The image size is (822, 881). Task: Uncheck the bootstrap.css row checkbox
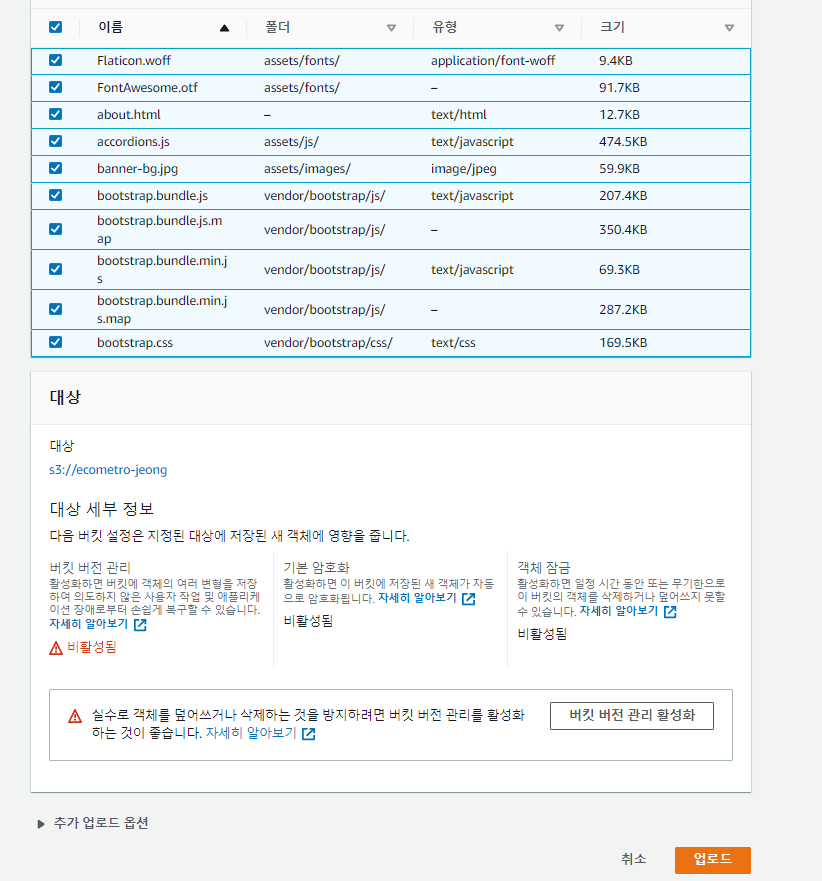pos(55,342)
